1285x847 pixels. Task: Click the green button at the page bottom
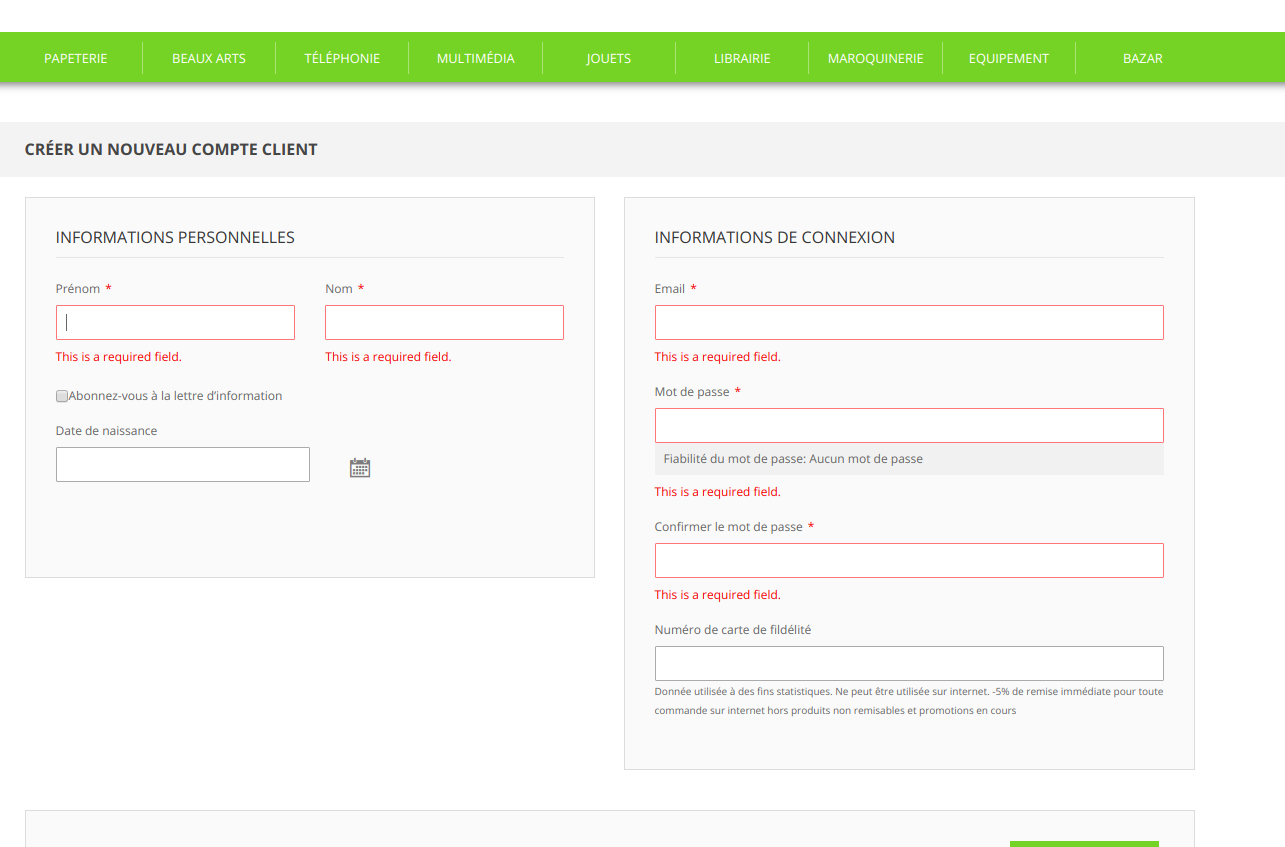(1084, 843)
